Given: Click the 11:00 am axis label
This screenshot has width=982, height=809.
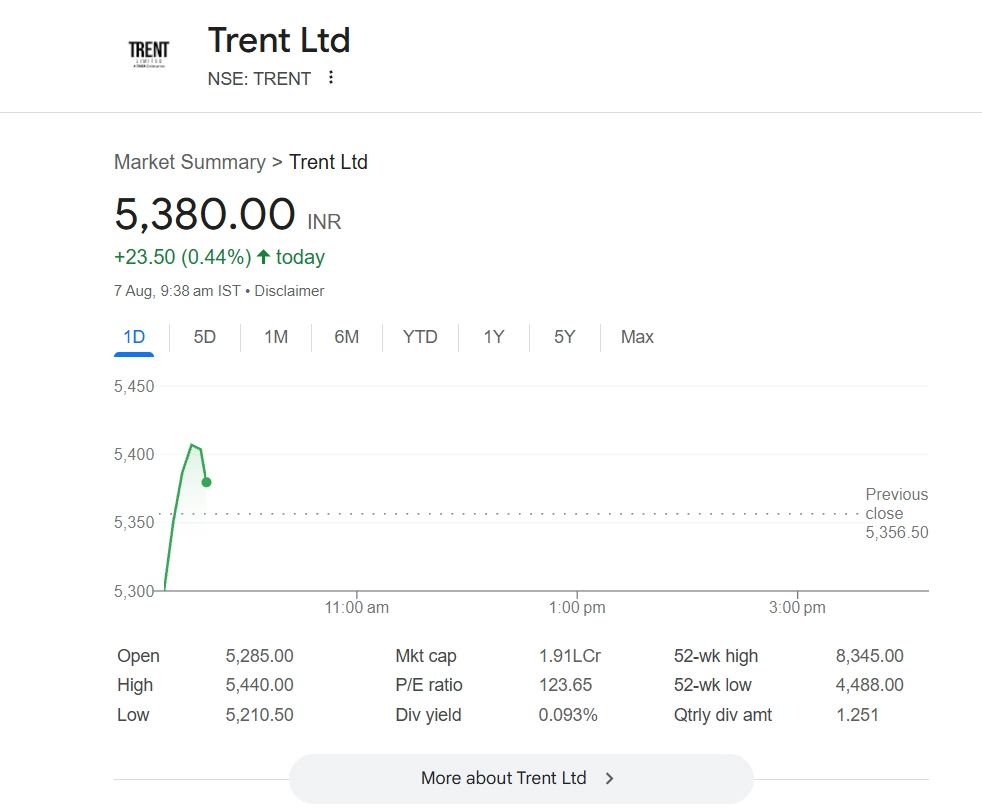Looking at the screenshot, I should [x=357, y=607].
